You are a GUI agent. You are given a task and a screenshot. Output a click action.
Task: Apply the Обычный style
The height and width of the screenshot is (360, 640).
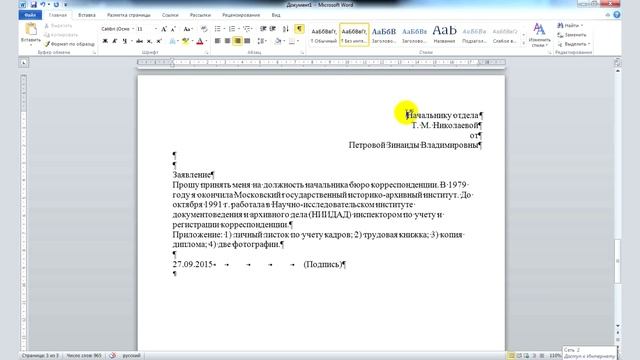[x=323, y=35]
